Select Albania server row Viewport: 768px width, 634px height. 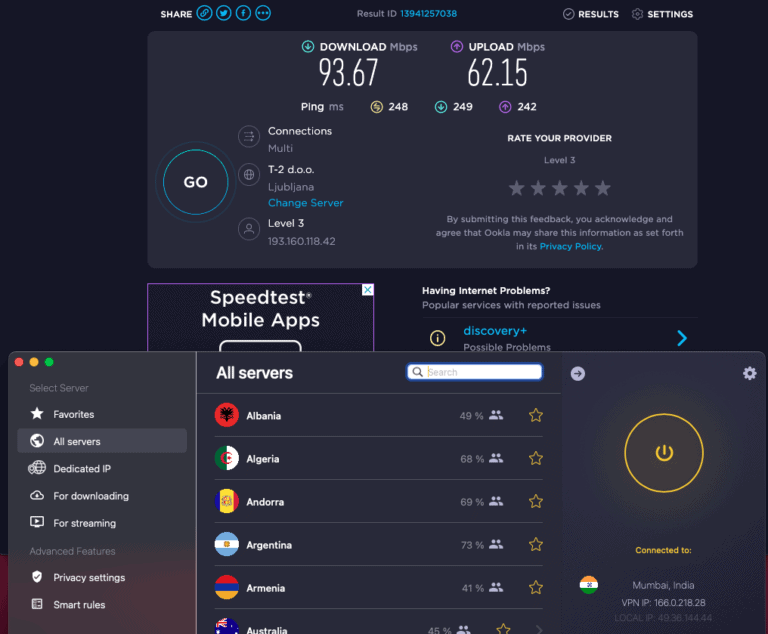[x=379, y=415]
